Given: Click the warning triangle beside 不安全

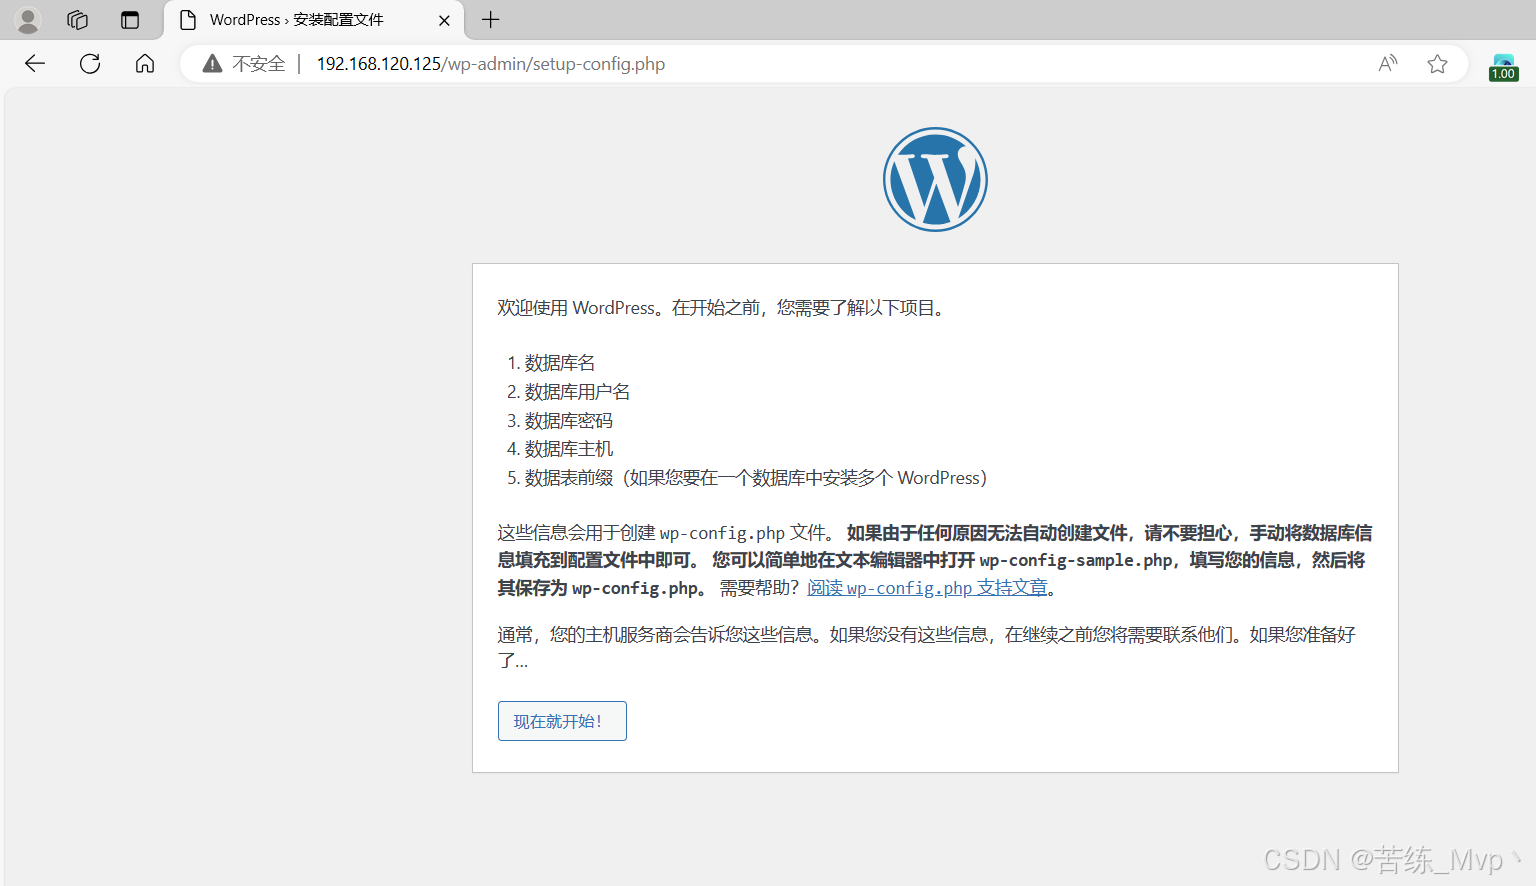Looking at the screenshot, I should pos(211,63).
